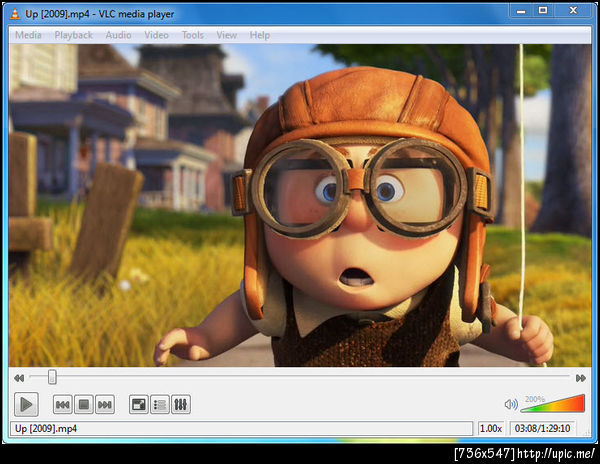This screenshot has height=464, width=600.
Task: Open the Media menu
Action: pos(28,35)
